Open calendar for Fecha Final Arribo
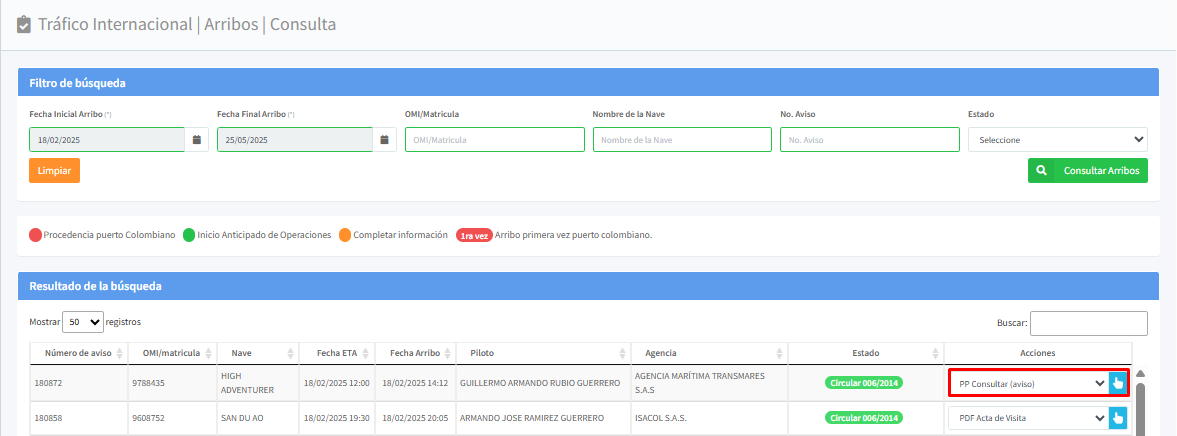The width and height of the screenshot is (1177, 436). (x=385, y=140)
